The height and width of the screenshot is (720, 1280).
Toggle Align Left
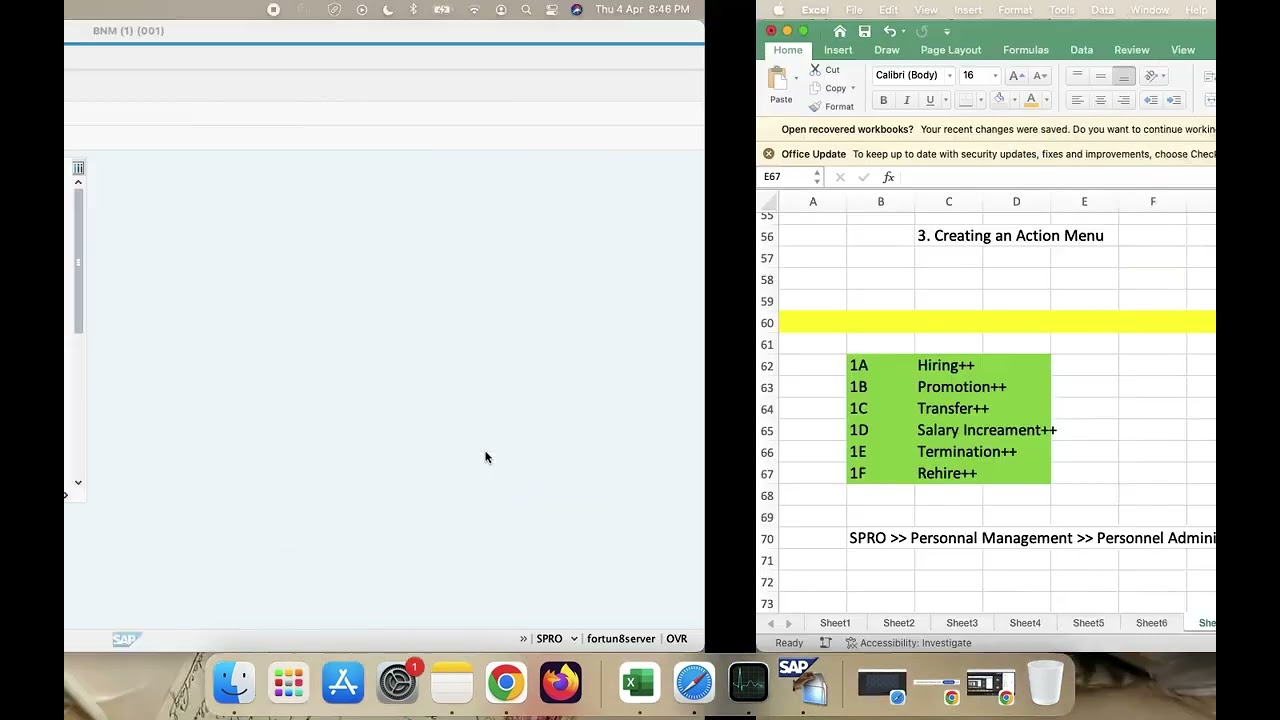(x=1077, y=100)
